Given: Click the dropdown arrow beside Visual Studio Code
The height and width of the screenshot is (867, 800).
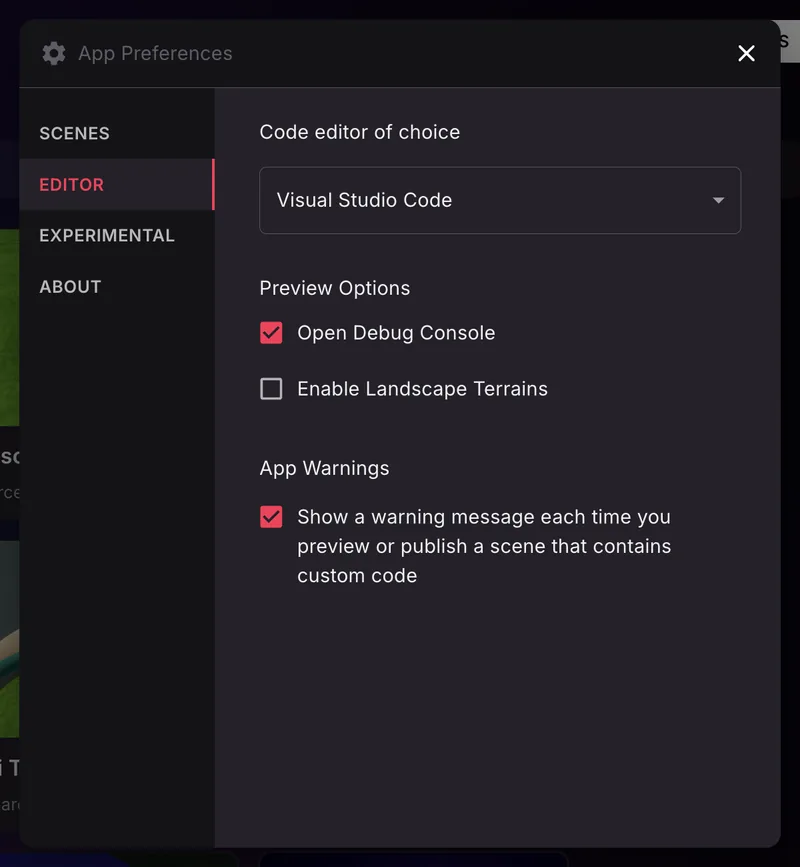Looking at the screenshot, I should [718, 200].
